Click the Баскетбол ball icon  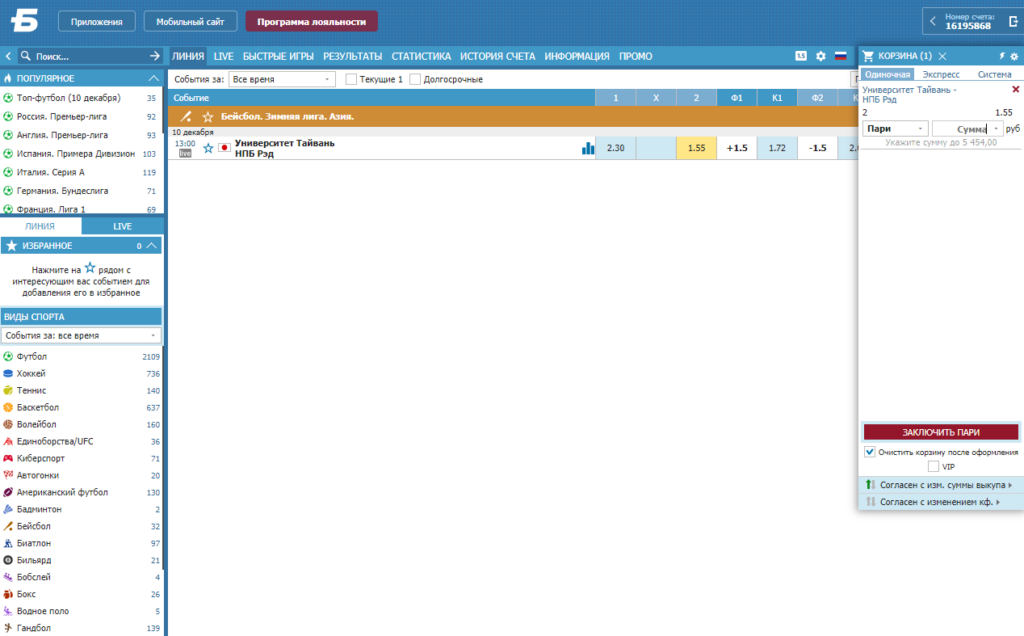8,407
